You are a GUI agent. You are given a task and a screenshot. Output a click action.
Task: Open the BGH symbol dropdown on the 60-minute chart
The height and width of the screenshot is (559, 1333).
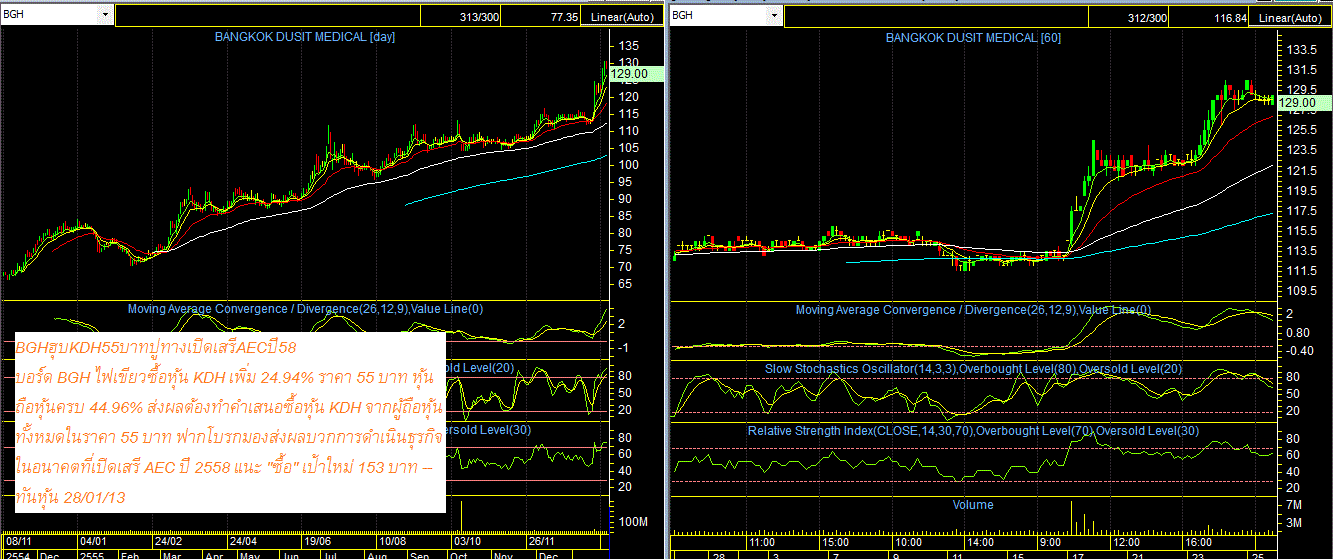coord(773,16)
